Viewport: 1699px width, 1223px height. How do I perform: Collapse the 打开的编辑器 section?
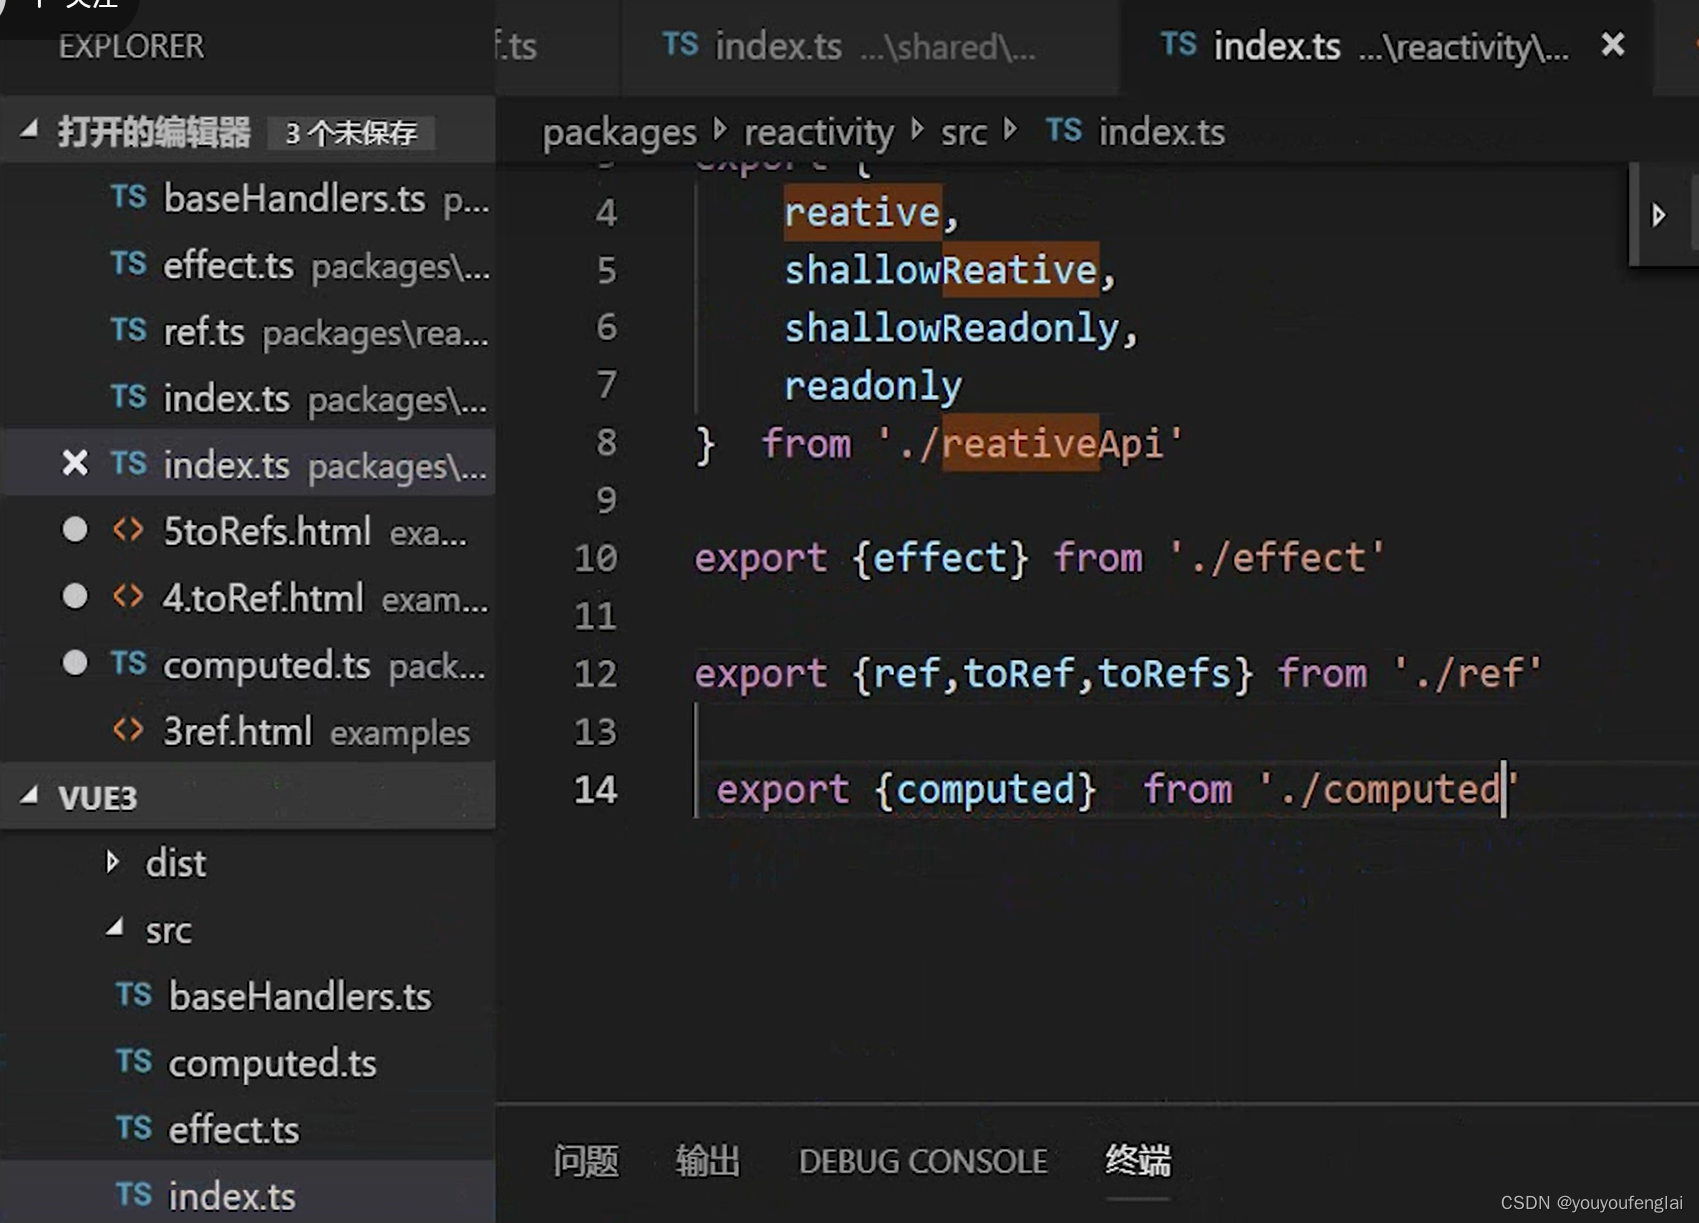click(x=30, y=130)
